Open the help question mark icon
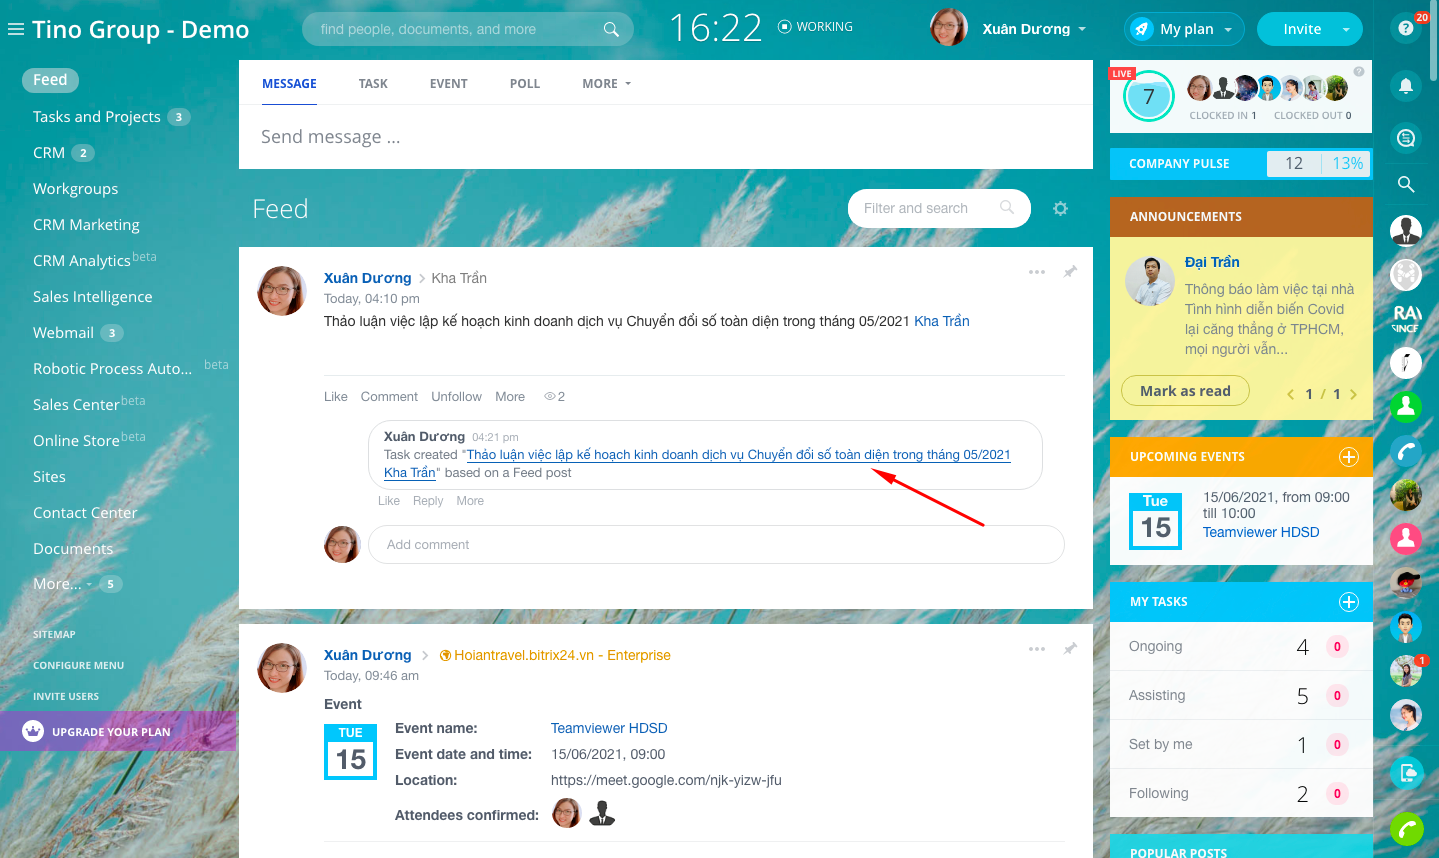The height and width of the screenshot is (858, 1439). tap(1406, 28)
